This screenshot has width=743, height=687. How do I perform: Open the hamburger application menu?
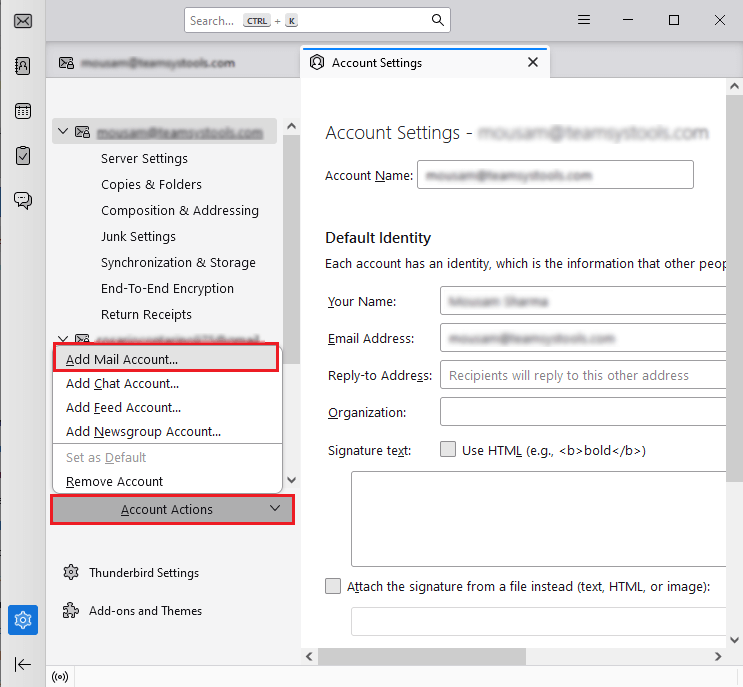(x=584, y=20)
